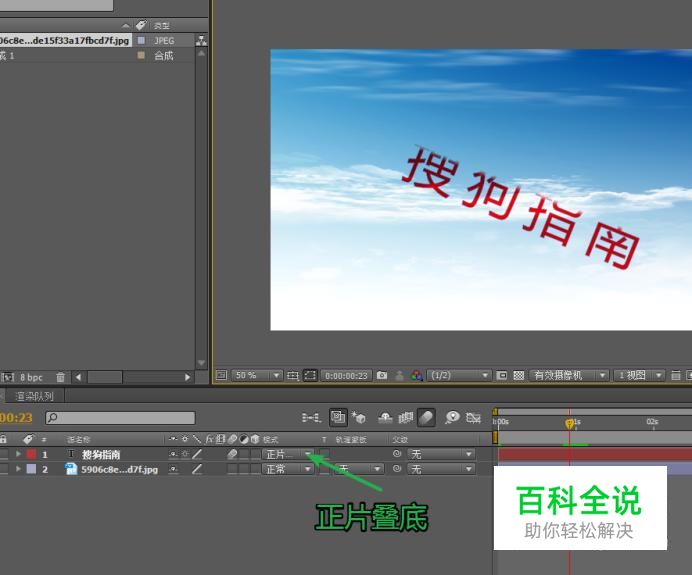692x575 pixels.
Task: Open parent dropdown for 5906c8e...d7f.jpg layer
Action: click(x=441, y=469)
